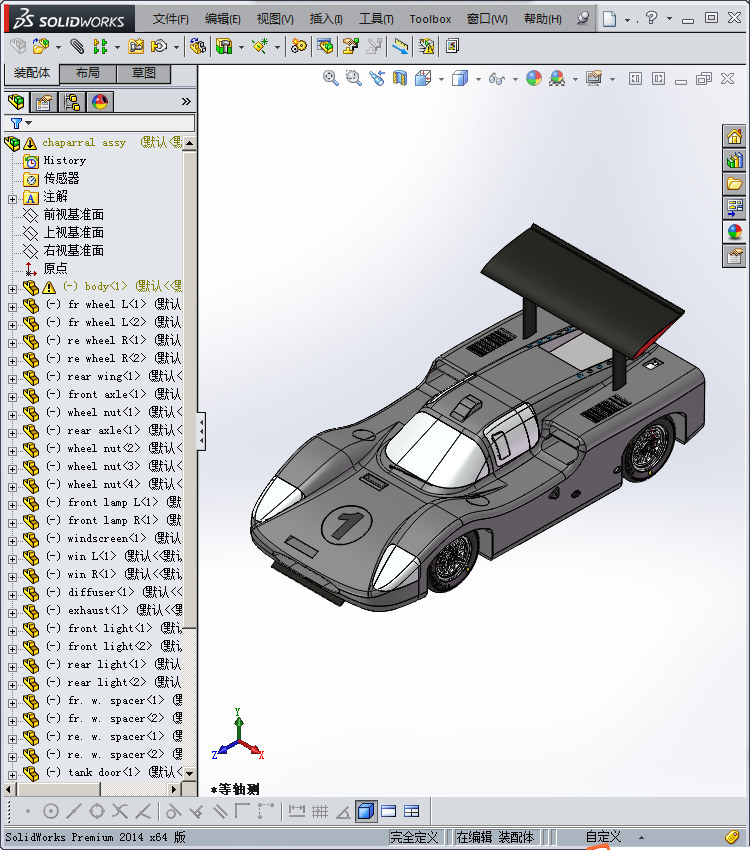Click the Zoom to Area icon
The width and height of the screenshot is (750, 850).
(x=354, y=79)
